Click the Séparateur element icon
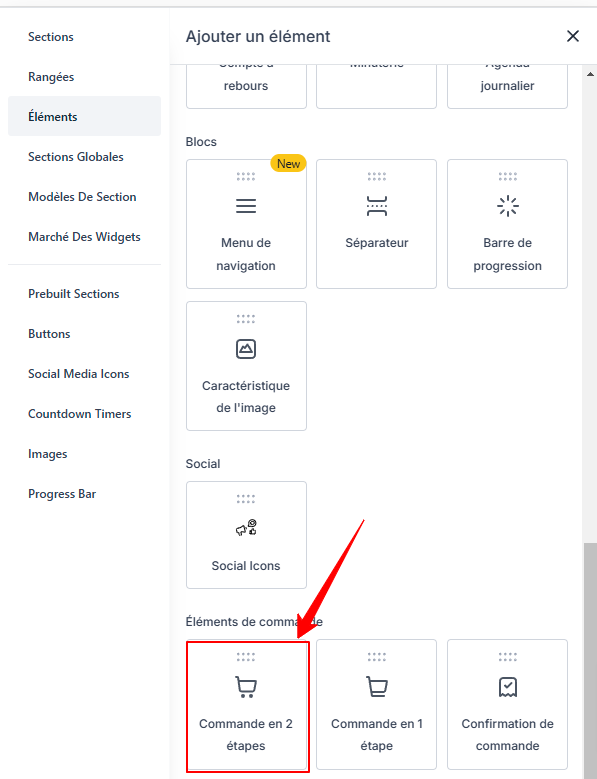This screenshot has height=779, width=597. [x=377, y=206]
